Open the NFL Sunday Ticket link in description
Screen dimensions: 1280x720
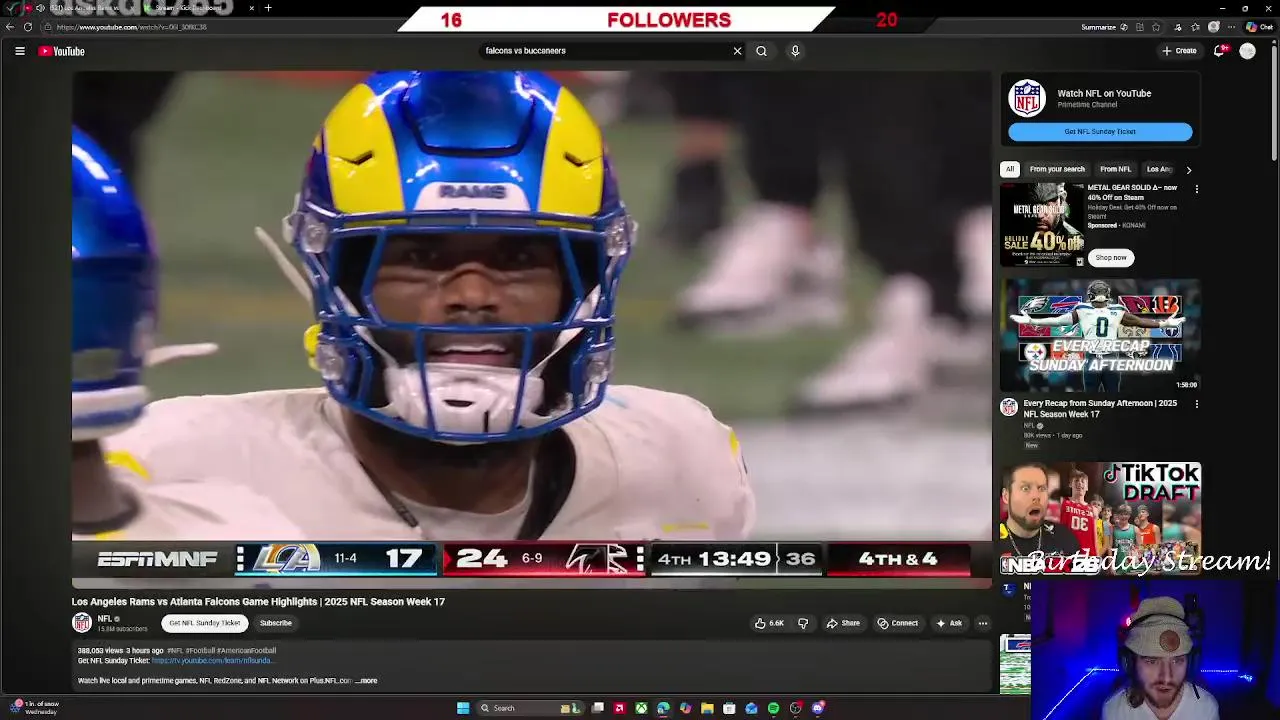pos(212,661)
